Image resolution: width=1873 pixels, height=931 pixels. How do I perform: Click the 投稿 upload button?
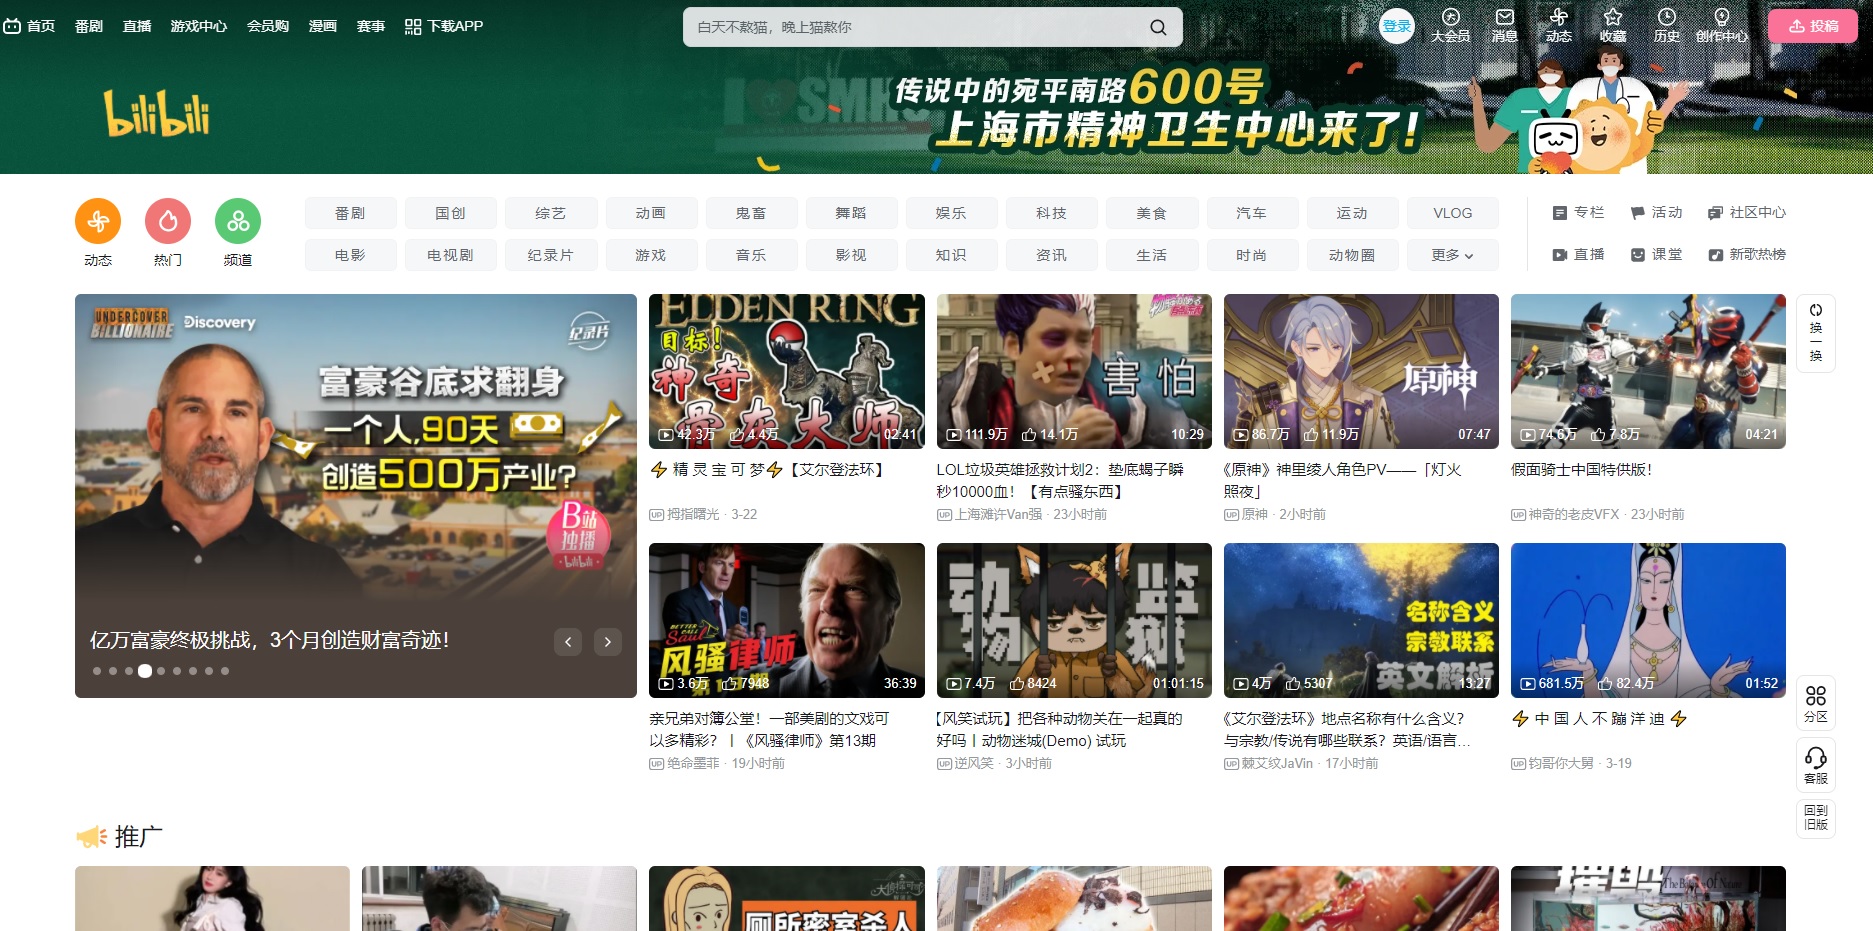tap(1812, 26)
